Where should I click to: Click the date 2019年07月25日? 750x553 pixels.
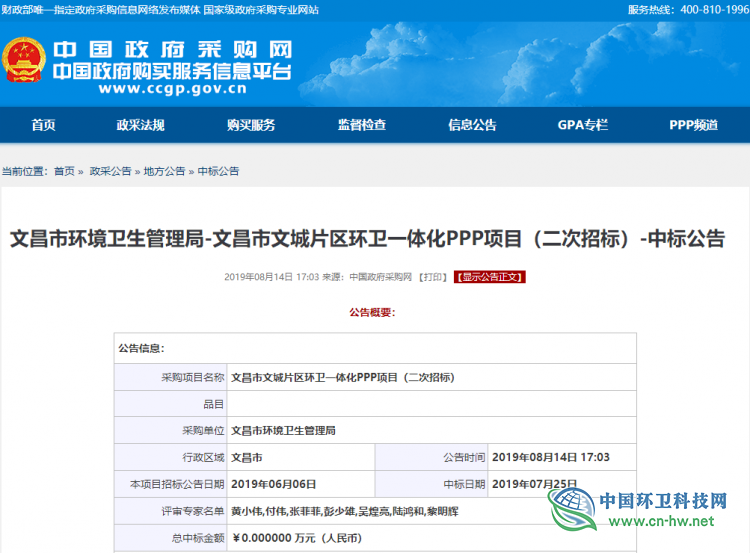534,484
